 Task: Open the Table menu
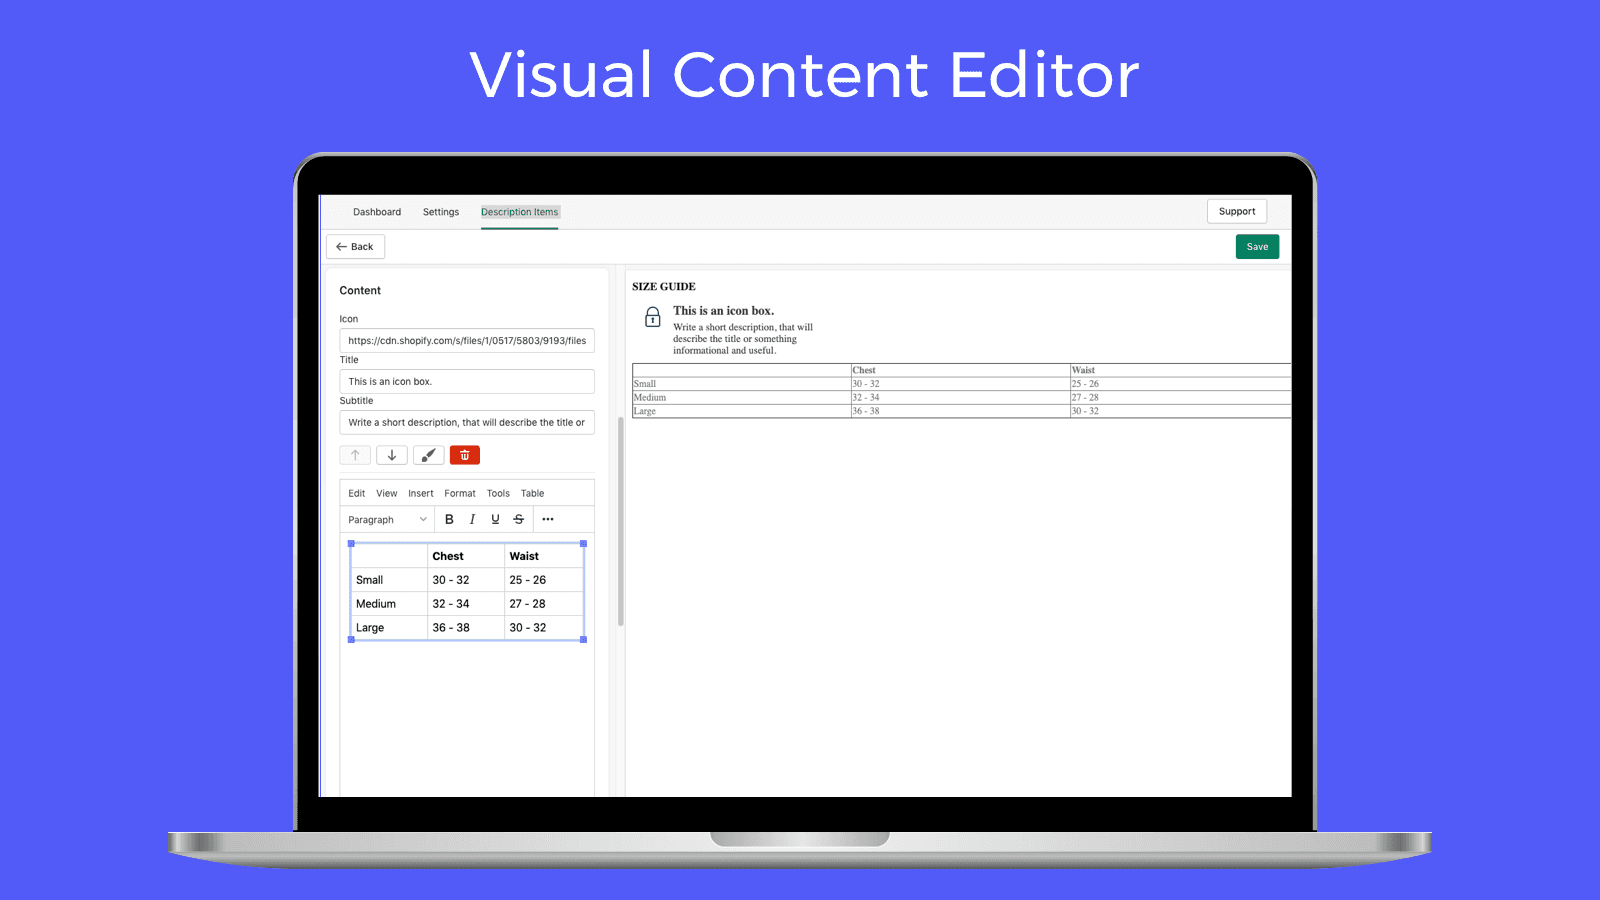click(x=532, y=493)
